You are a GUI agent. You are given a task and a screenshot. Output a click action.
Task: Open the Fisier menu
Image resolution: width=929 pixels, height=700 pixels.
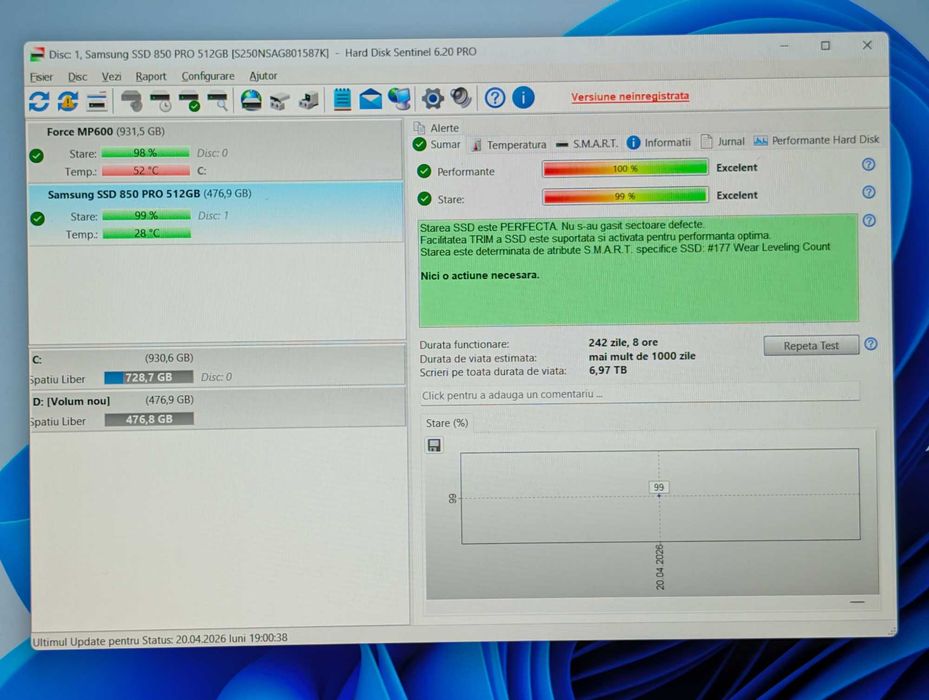41,77
